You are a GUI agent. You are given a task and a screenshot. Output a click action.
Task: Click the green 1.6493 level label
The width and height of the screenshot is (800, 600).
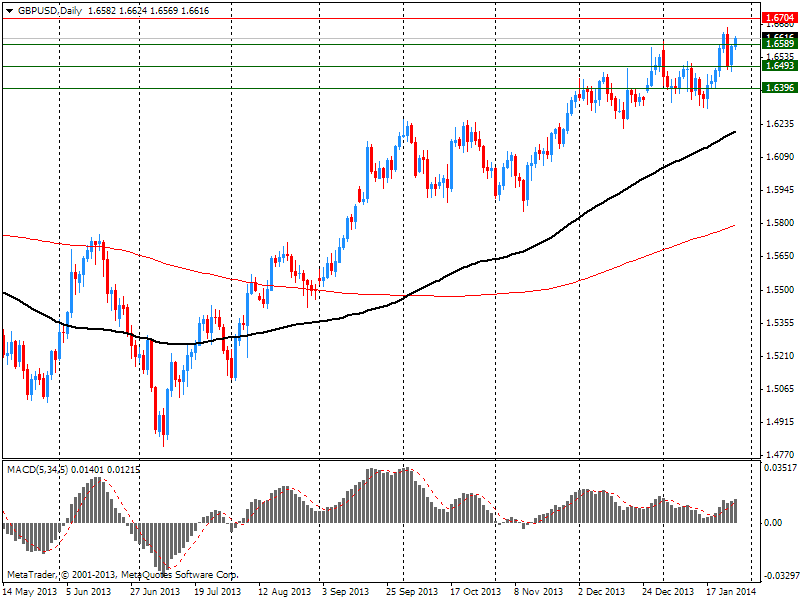[777, 66]
